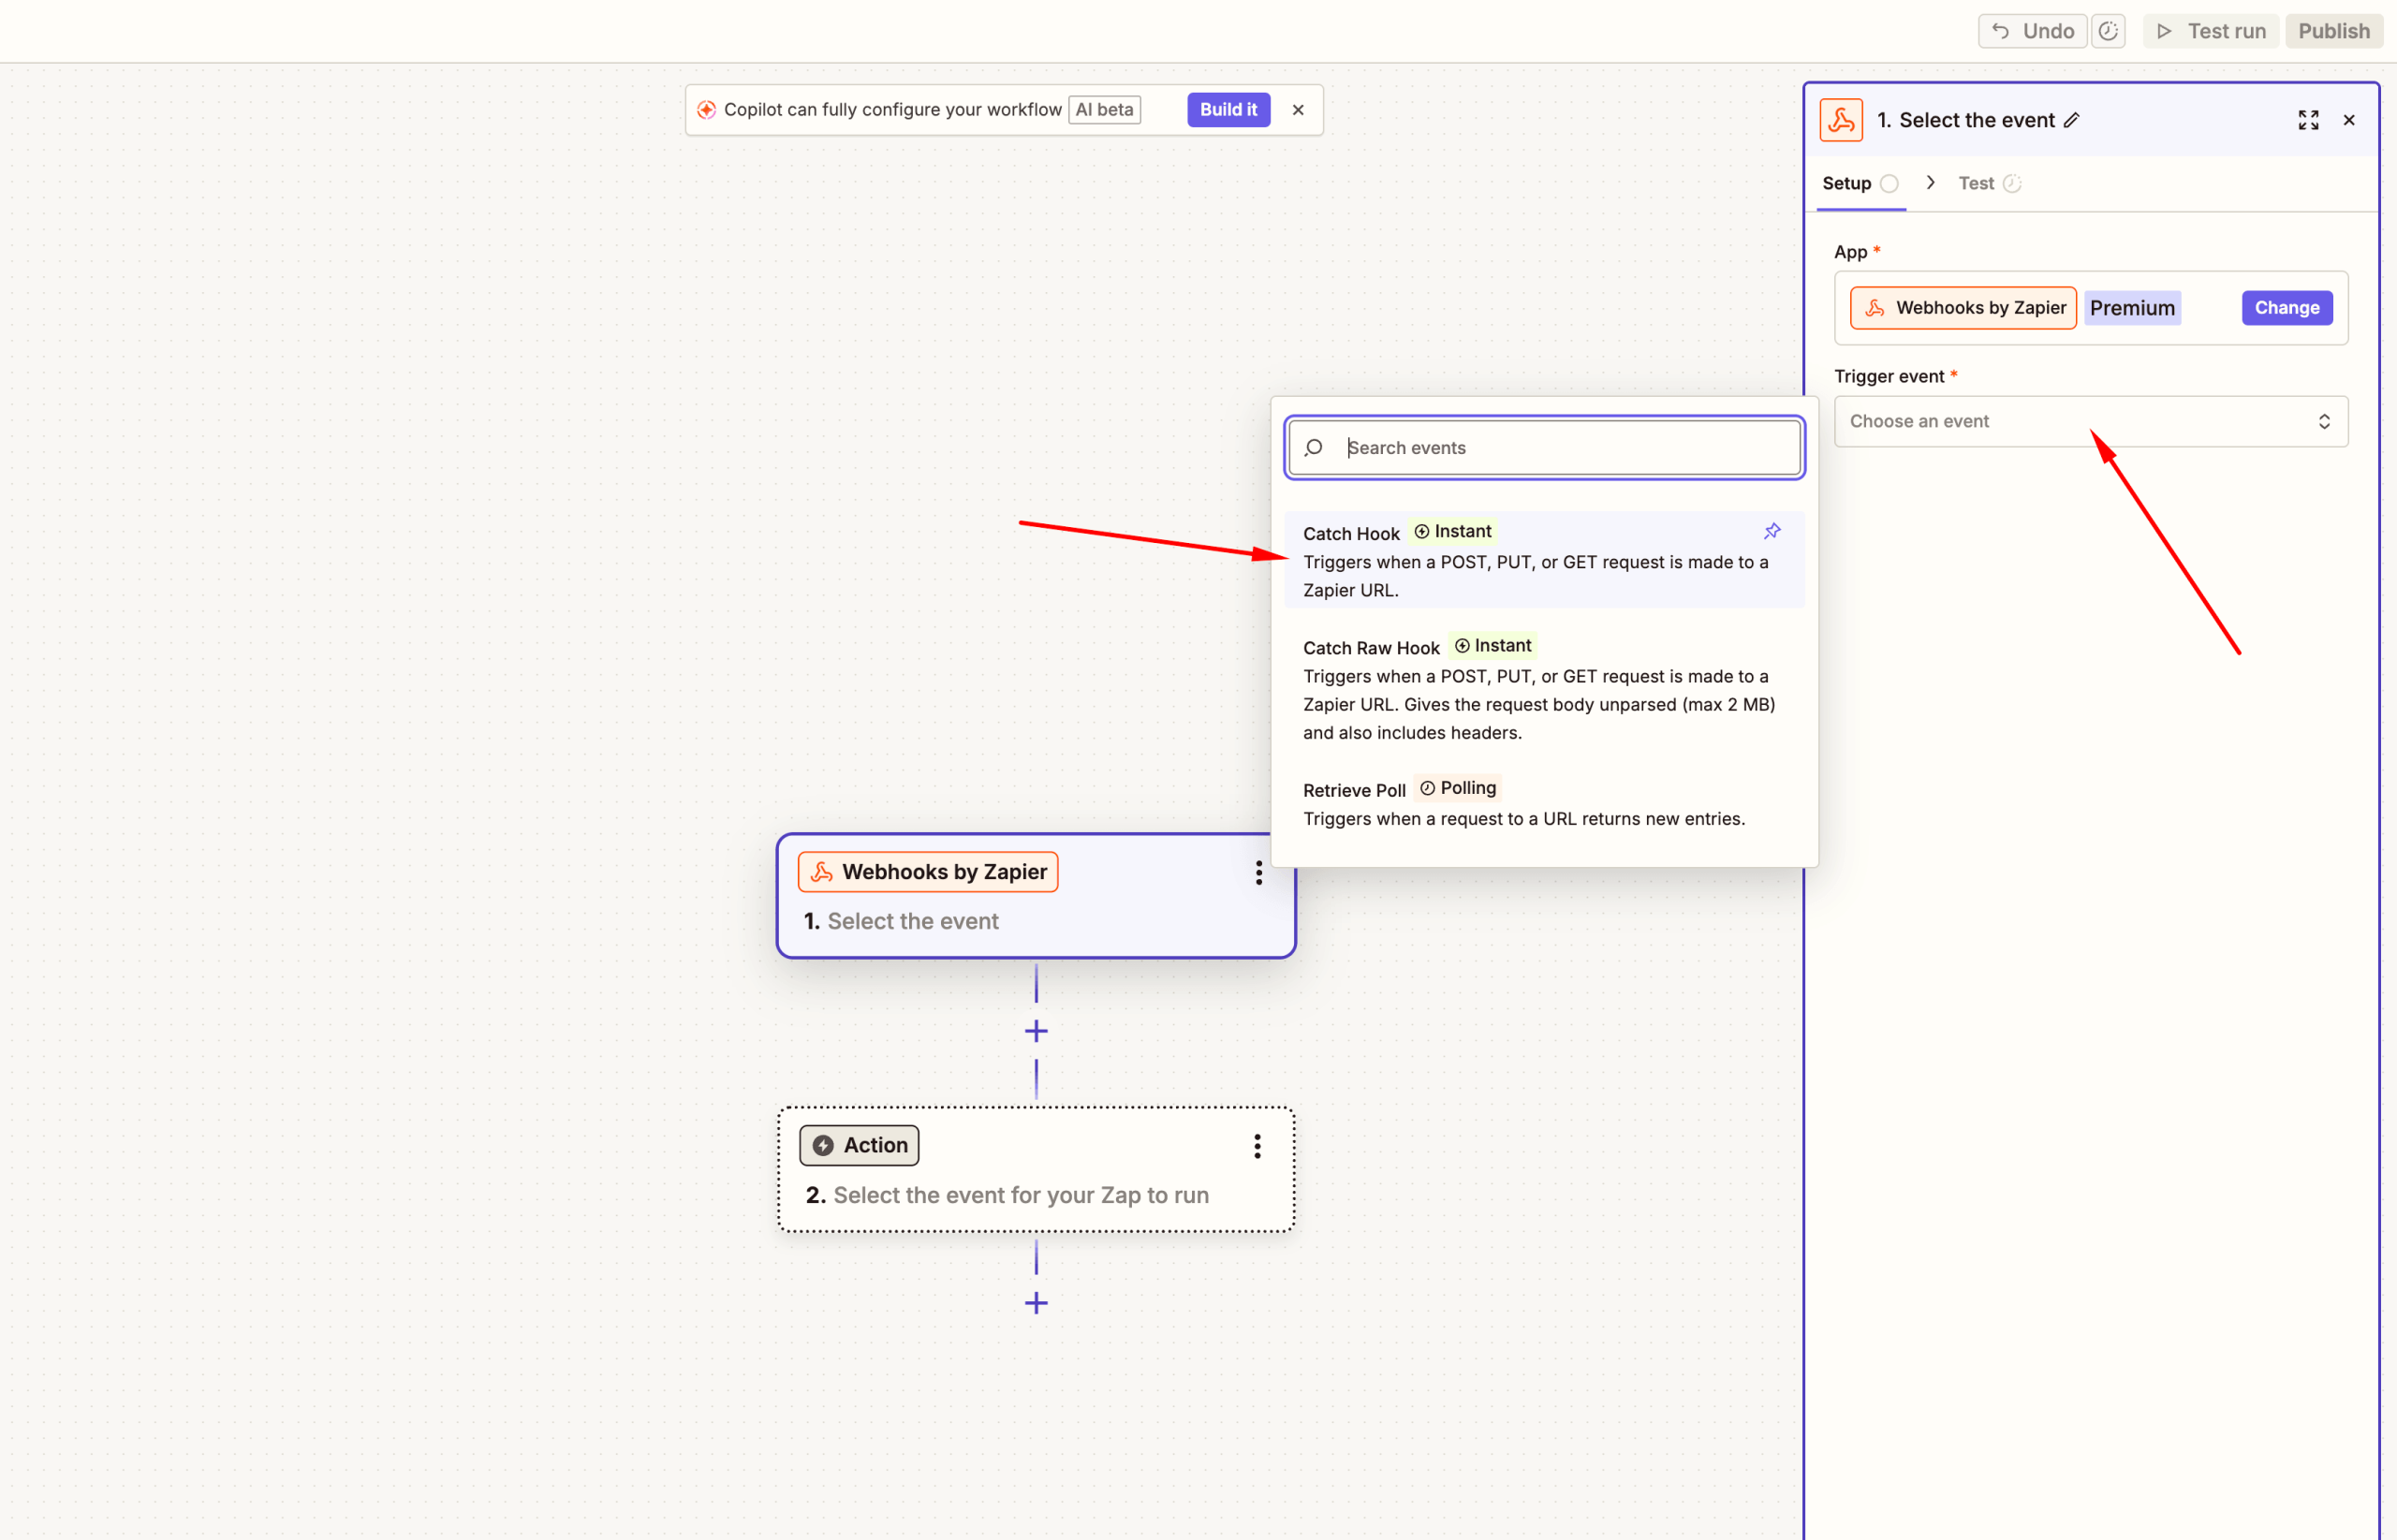Open version history clock icon
Image resolution: width=2397 pixels, height=1540 pixels.
2108,31
